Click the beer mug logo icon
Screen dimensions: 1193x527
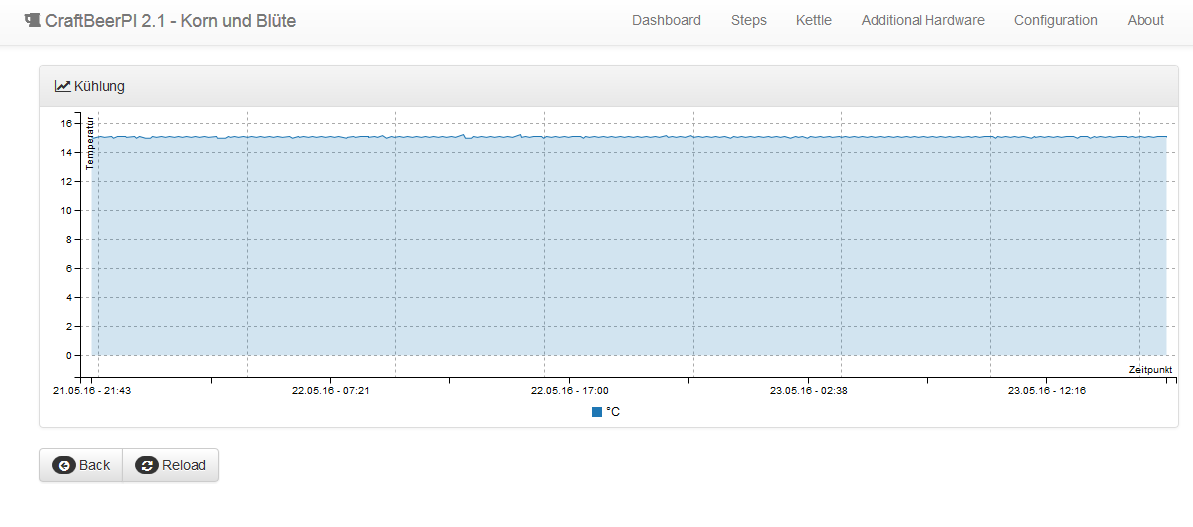coord(32,20)
